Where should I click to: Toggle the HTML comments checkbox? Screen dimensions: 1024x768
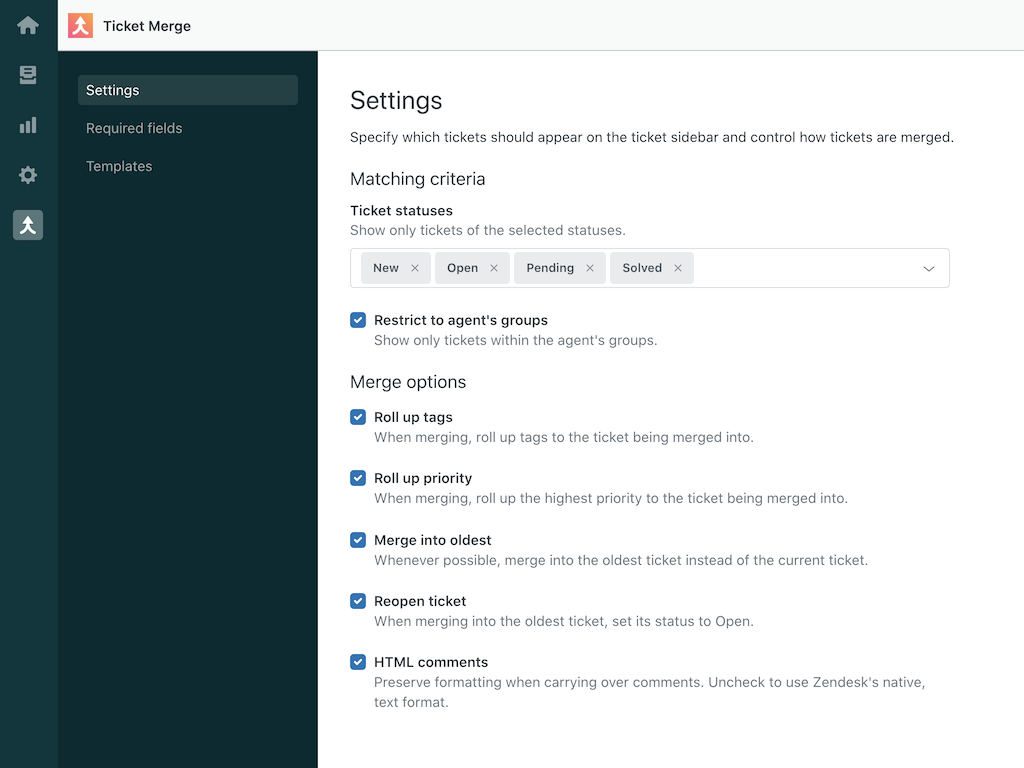[358, 662]
